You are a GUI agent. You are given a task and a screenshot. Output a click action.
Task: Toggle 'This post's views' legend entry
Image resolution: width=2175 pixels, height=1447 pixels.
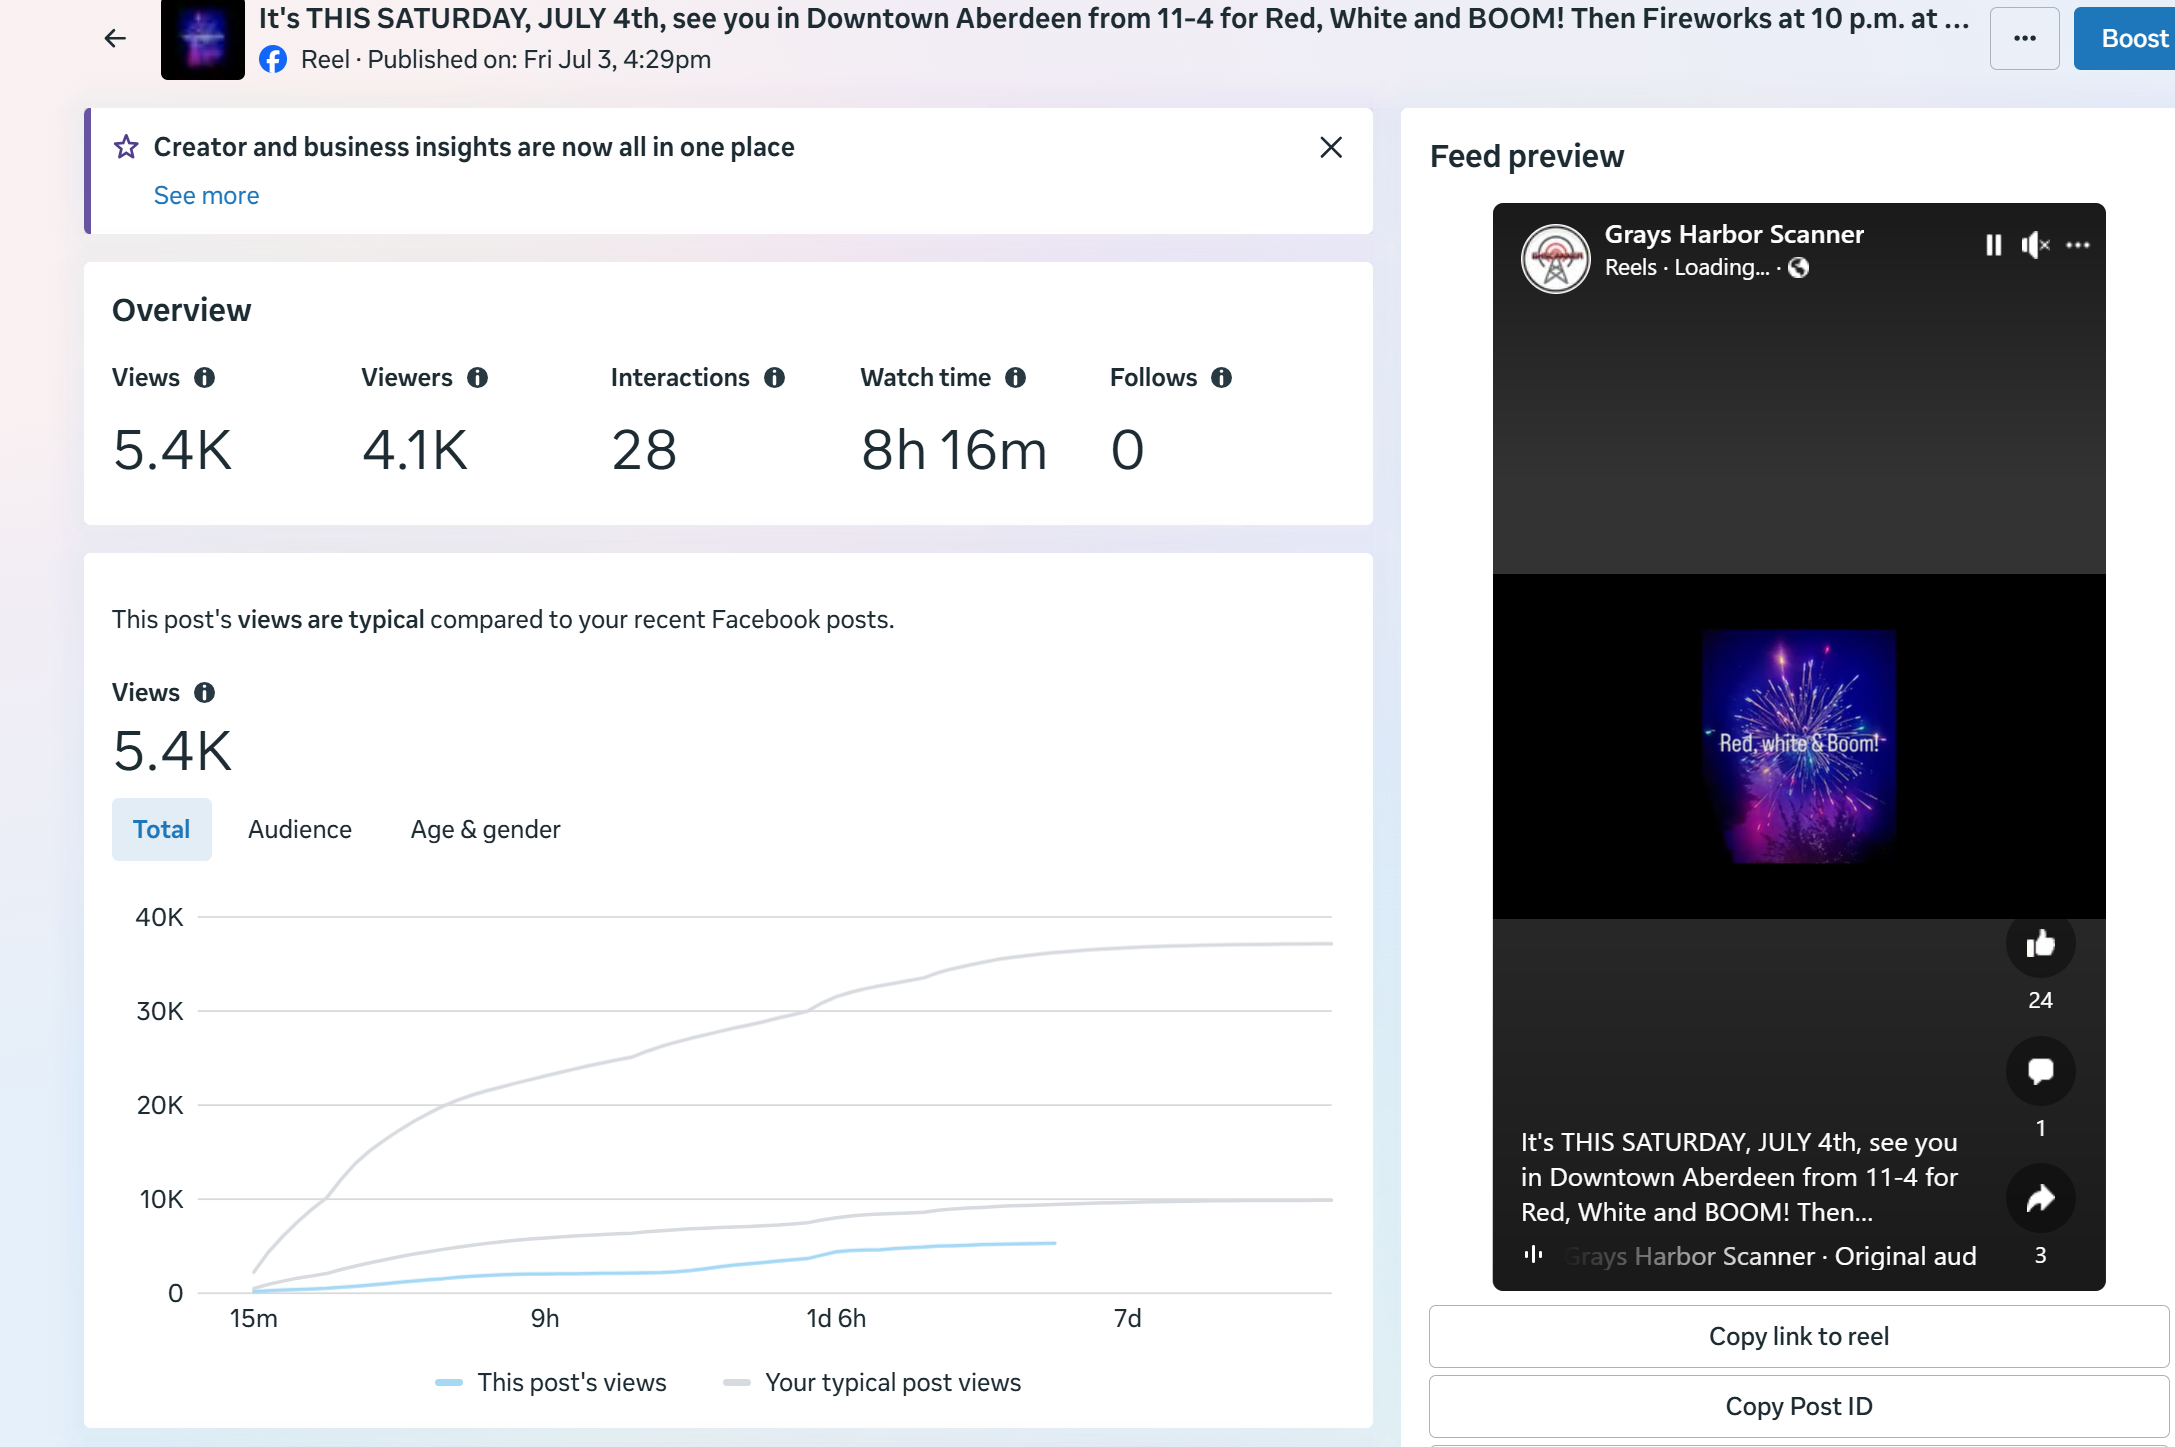coord(551,1382)
